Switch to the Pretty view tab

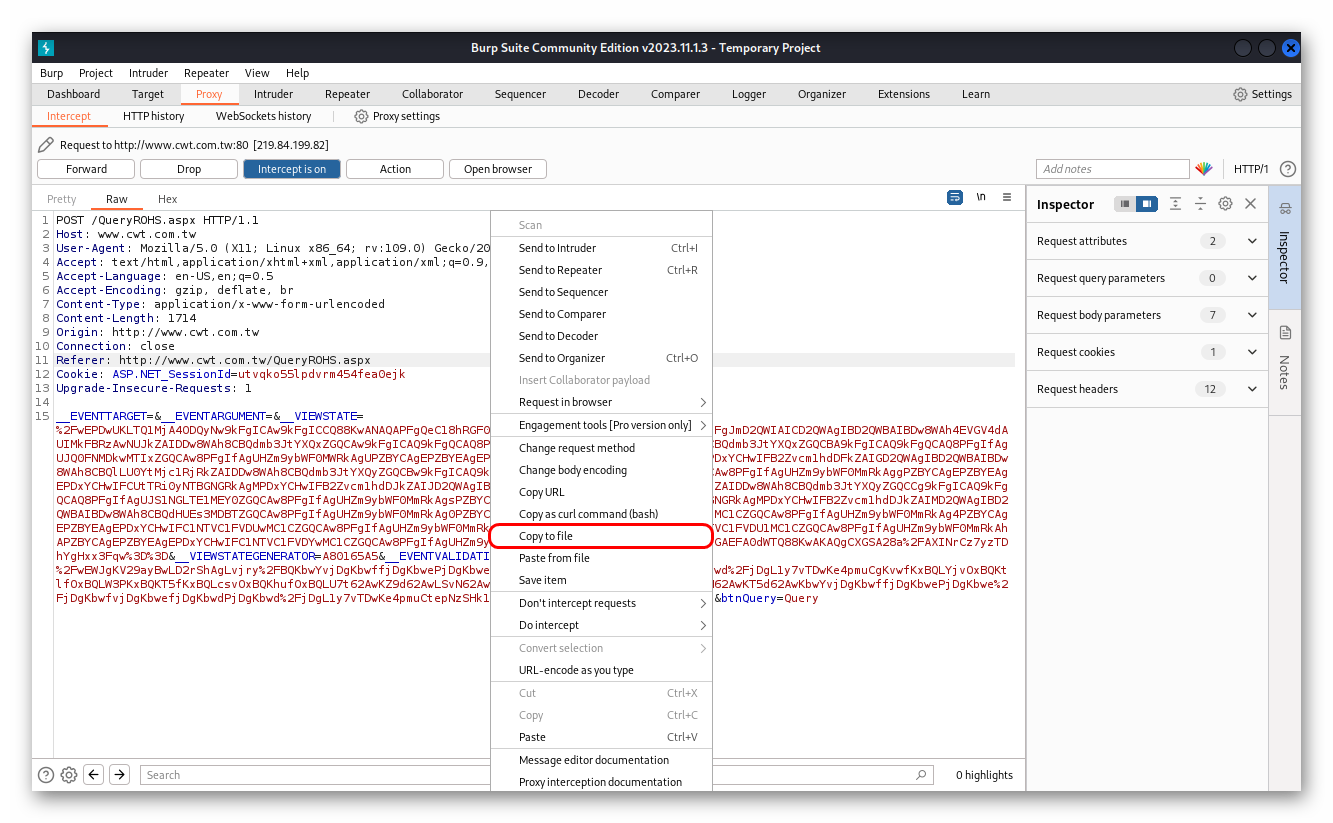(x=62, y=199)
